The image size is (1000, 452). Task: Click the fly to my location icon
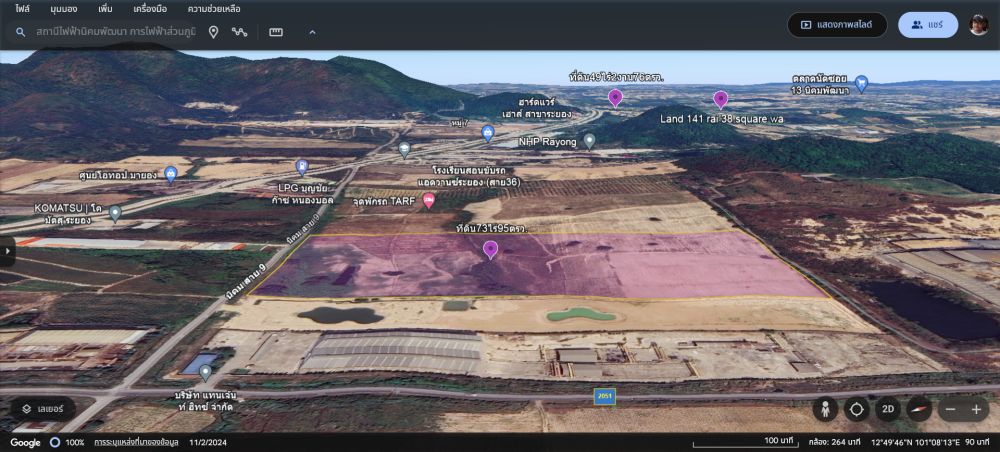pyautogui.click(x=857, y=409)
